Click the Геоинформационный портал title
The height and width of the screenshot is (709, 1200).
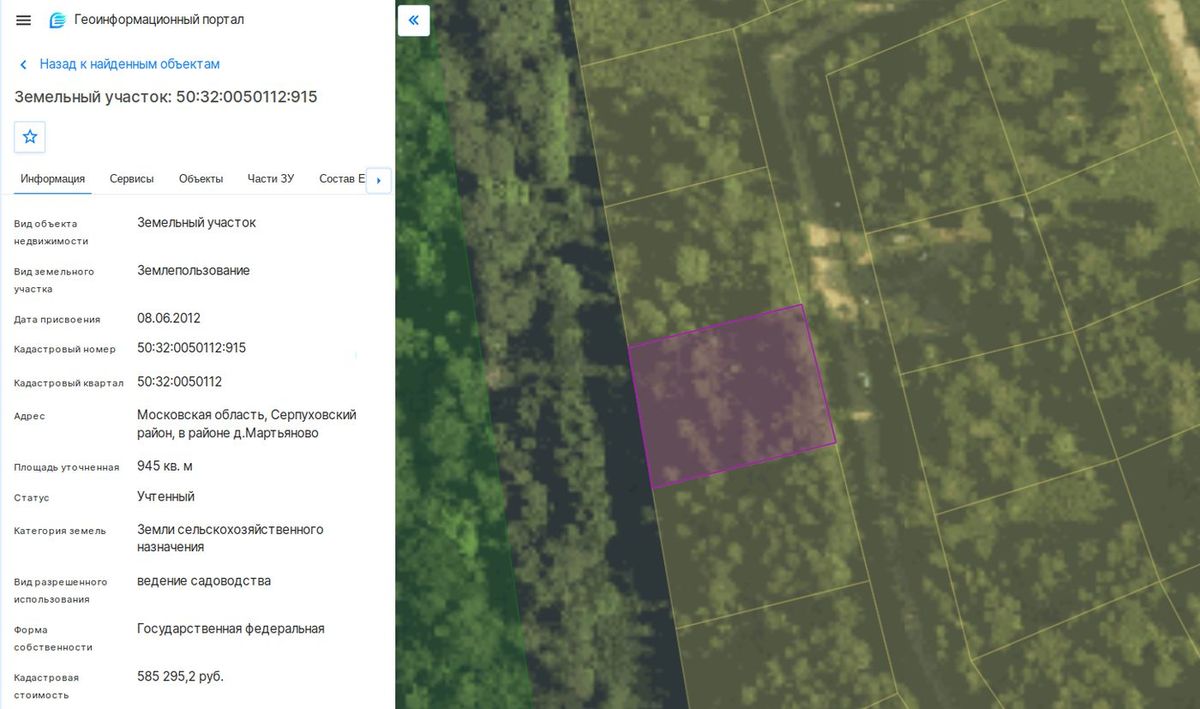[x=159, y=20]
